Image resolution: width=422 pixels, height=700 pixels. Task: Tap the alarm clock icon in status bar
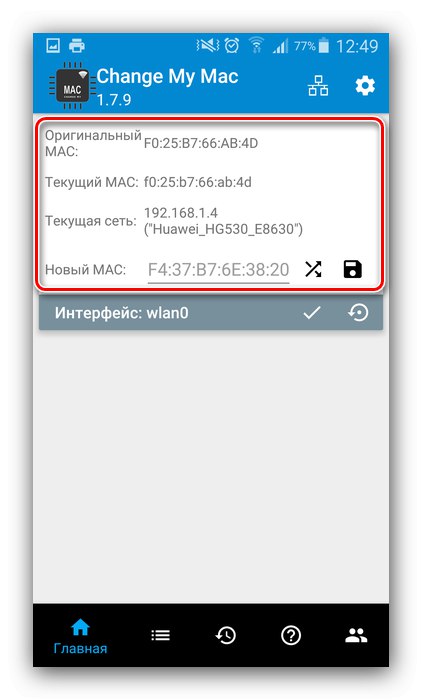(x=231, y=46)
